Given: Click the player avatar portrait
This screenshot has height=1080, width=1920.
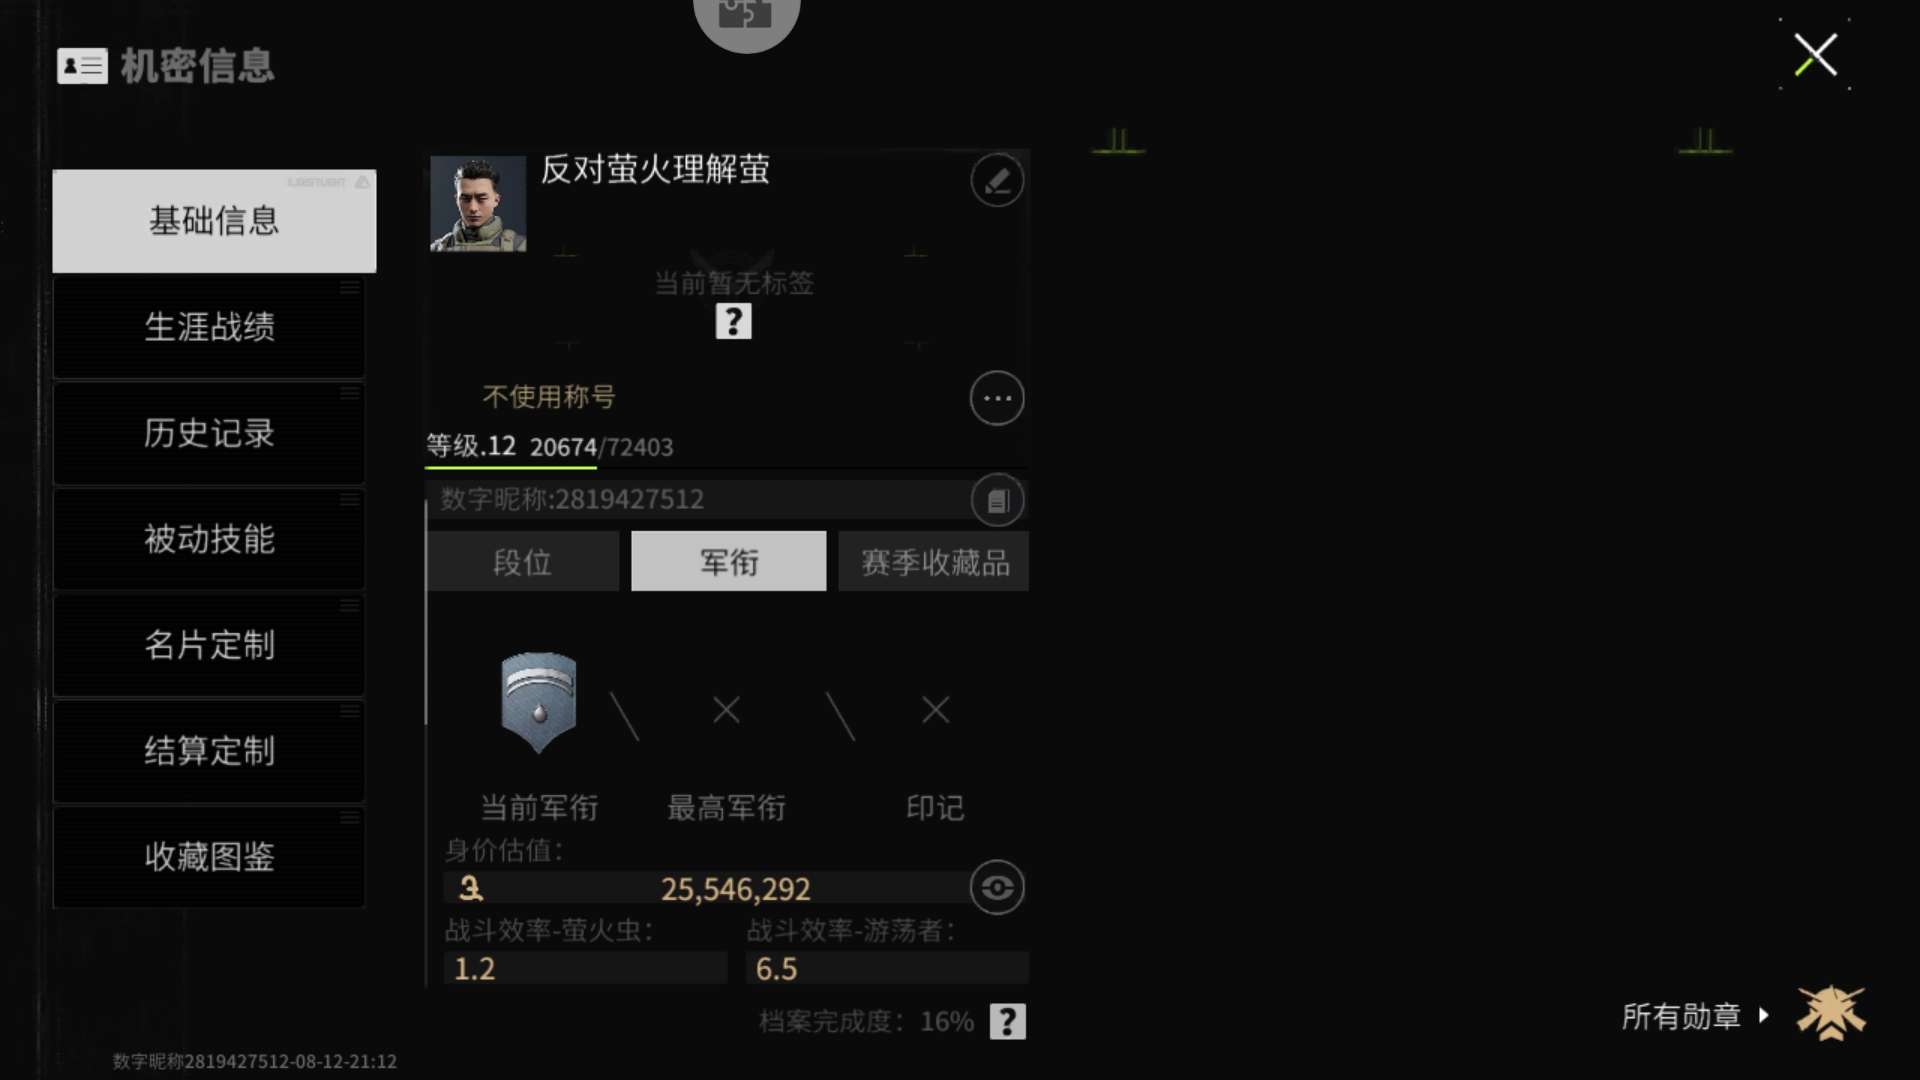Looking at the screenshot, I should coord(478,203).
